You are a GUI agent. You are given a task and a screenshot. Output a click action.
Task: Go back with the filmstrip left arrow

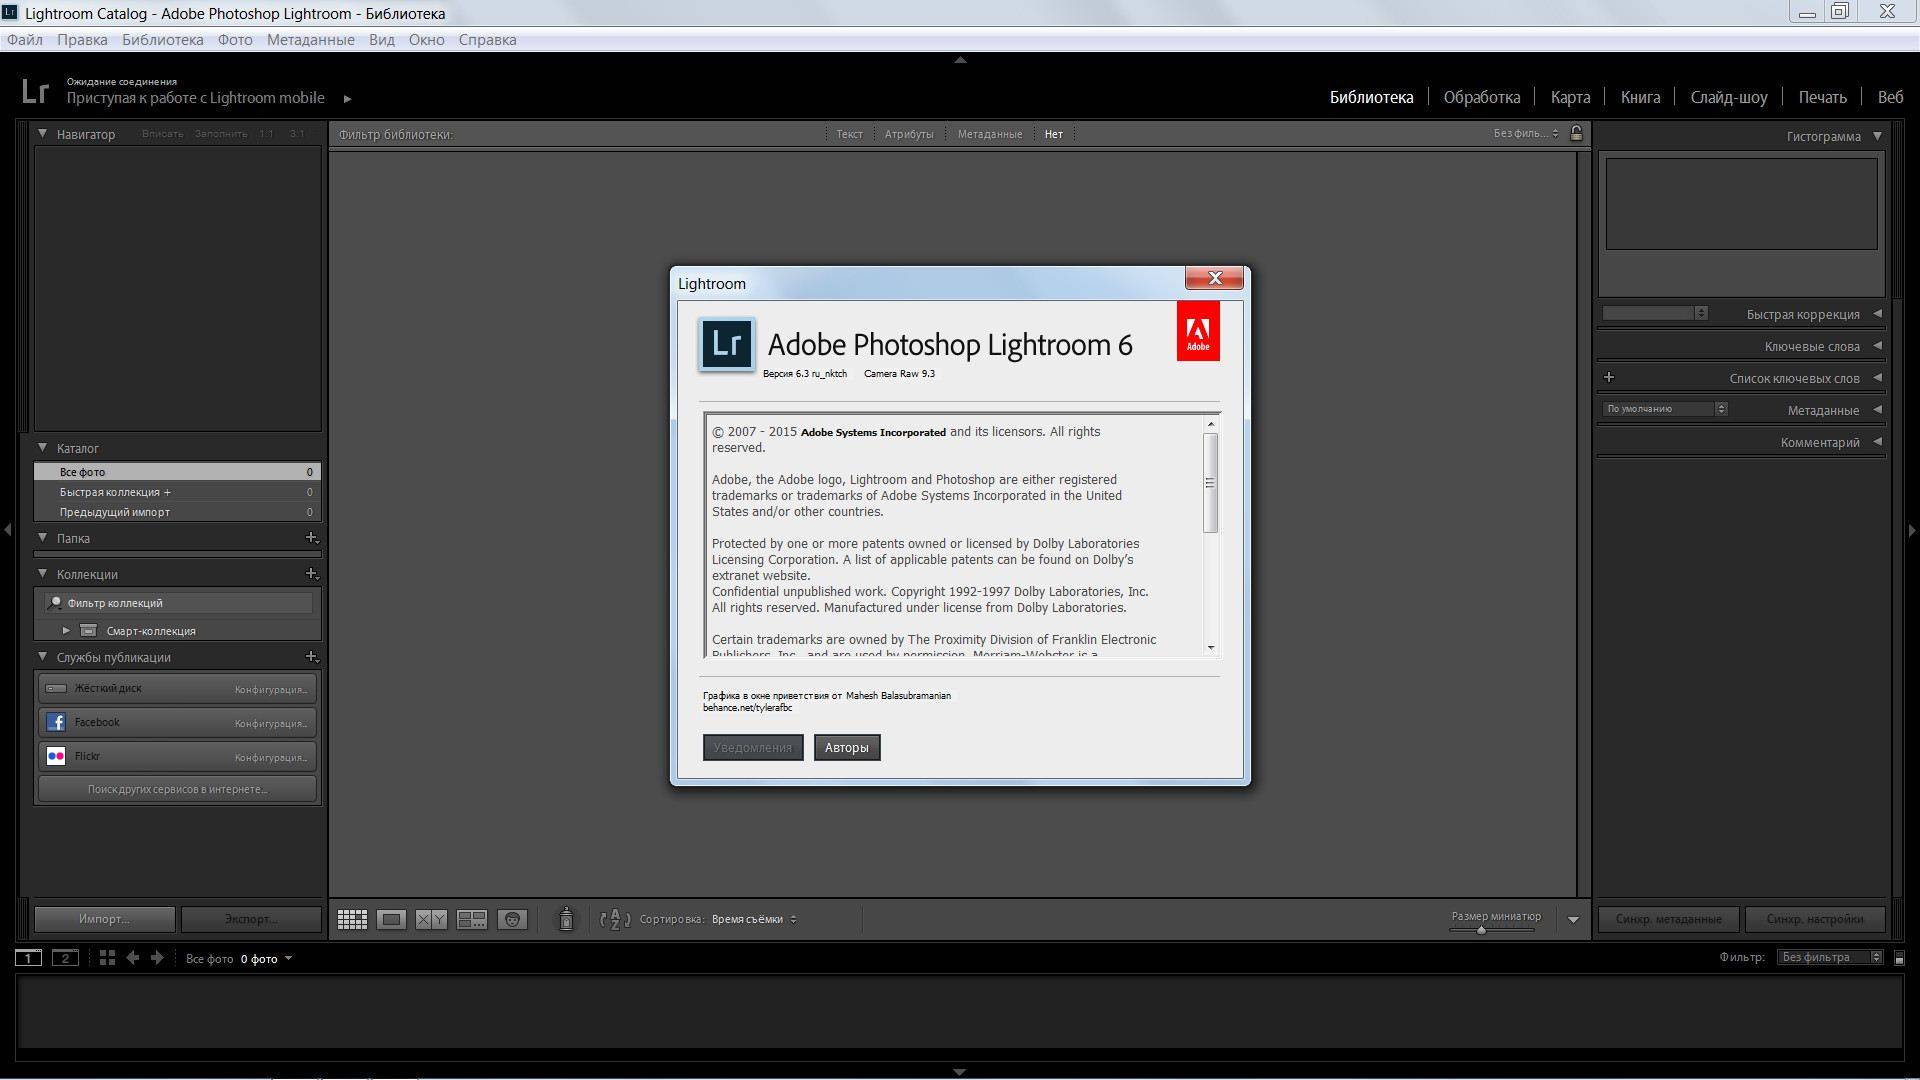coord(132,958)
